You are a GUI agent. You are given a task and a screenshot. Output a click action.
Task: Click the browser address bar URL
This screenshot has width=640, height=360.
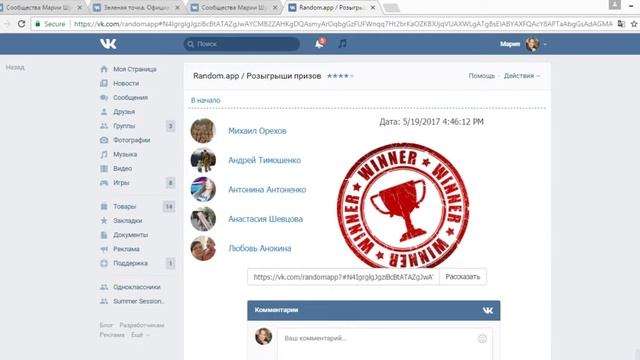(343, 24)
